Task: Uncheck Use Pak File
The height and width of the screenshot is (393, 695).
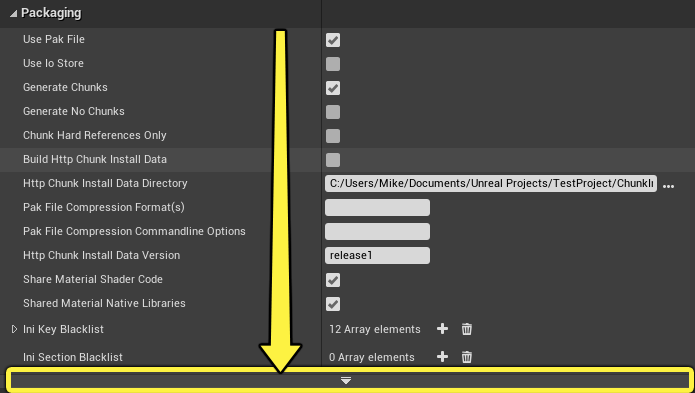Action: tap(333, 40)
